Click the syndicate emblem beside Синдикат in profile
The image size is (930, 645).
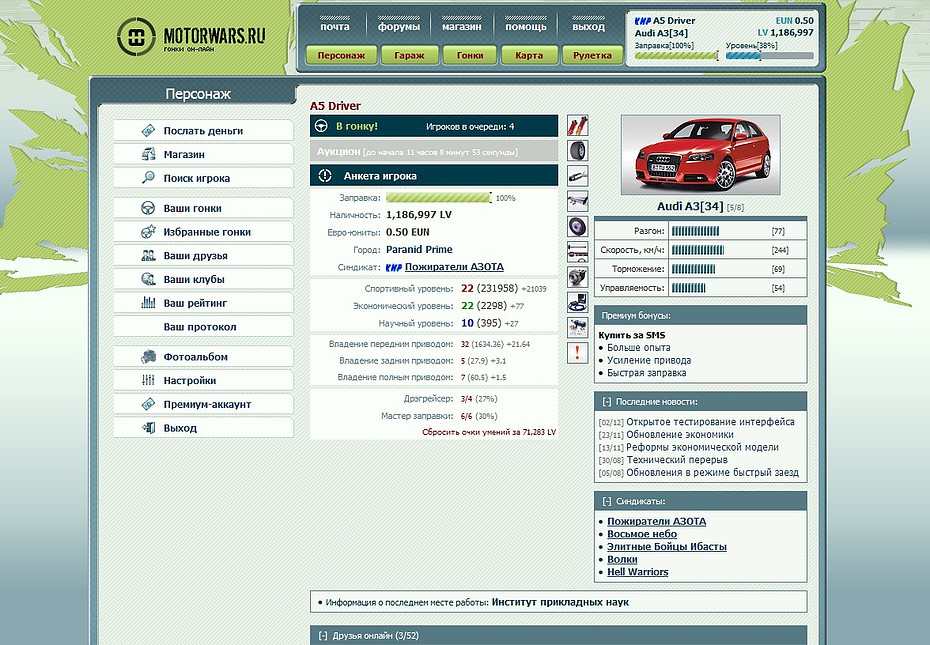(394, 268)
